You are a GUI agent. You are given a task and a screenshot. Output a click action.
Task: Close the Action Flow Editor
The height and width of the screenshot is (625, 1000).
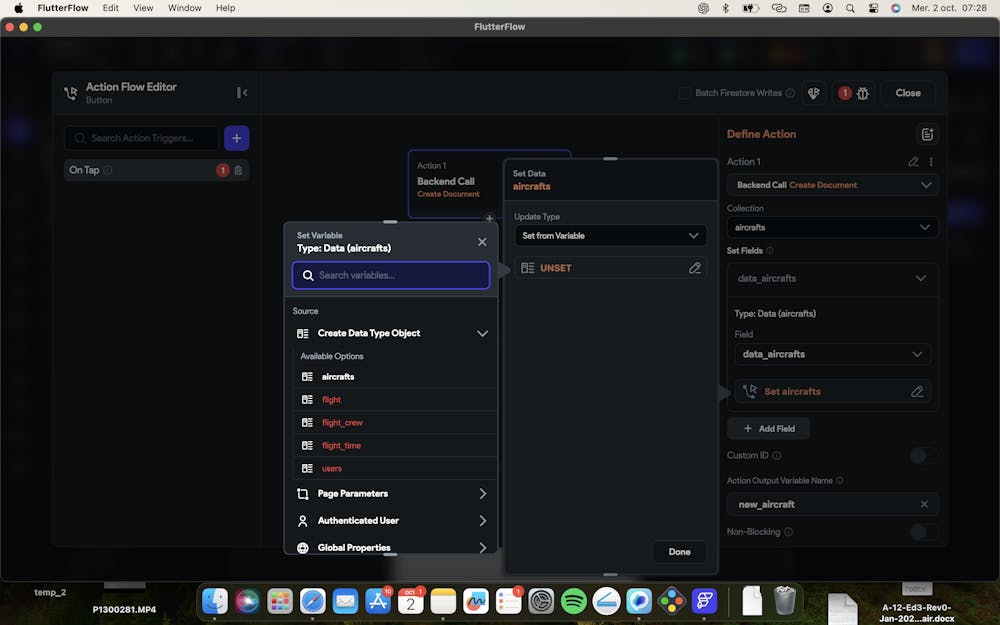click(908, 93)
